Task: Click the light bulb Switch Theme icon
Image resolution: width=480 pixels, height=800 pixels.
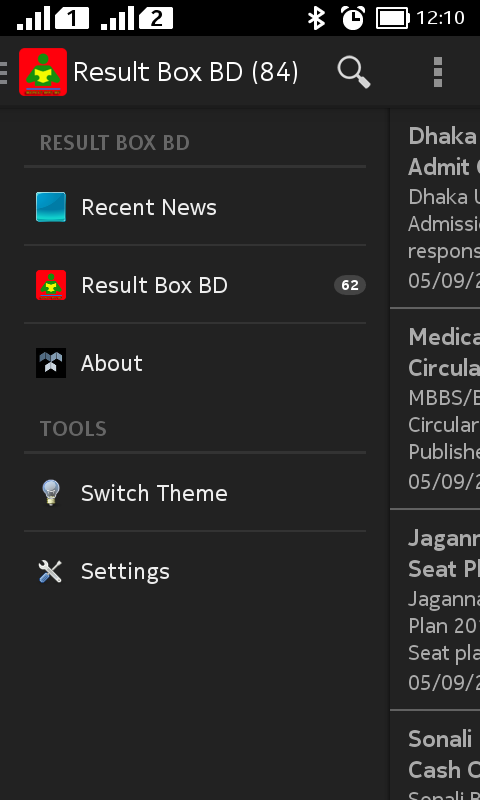Action: 50,492
